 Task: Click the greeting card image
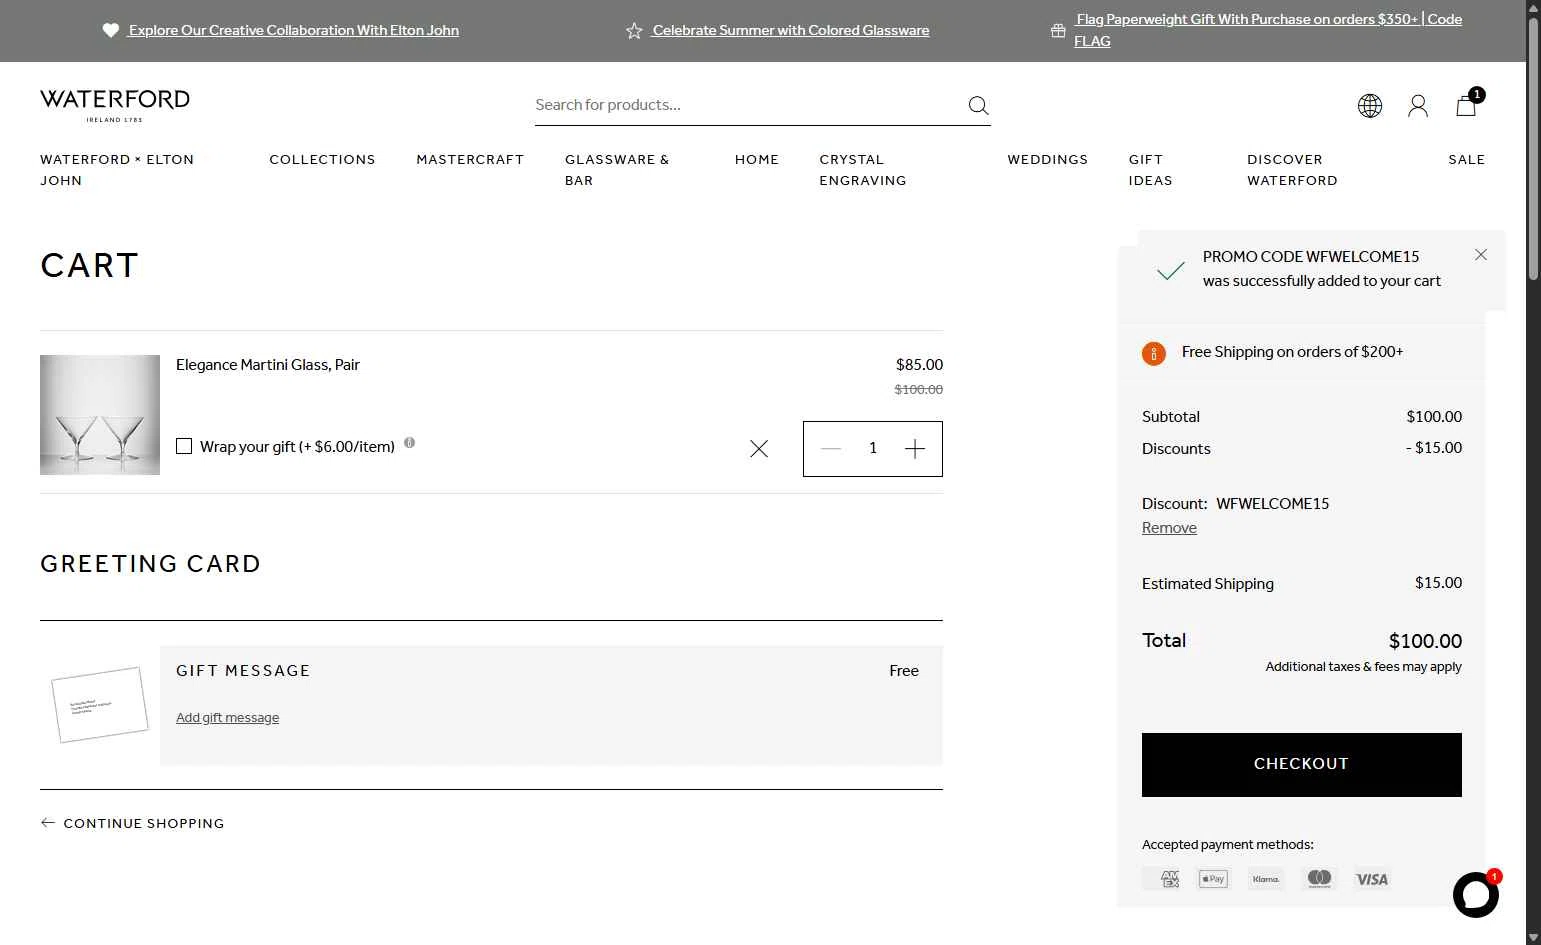point(99,705)
